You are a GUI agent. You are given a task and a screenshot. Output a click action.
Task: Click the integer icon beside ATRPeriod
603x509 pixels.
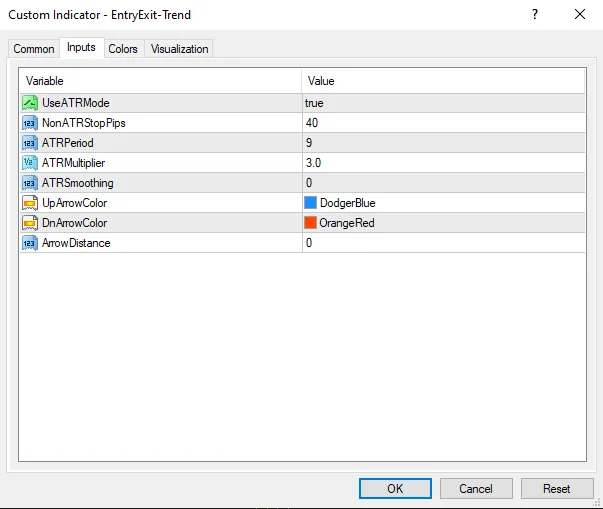pos(30,143)
